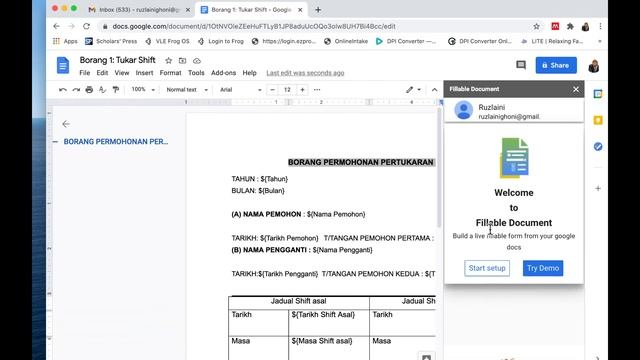Close the Inbox Gmail tab

pos(188,10)
